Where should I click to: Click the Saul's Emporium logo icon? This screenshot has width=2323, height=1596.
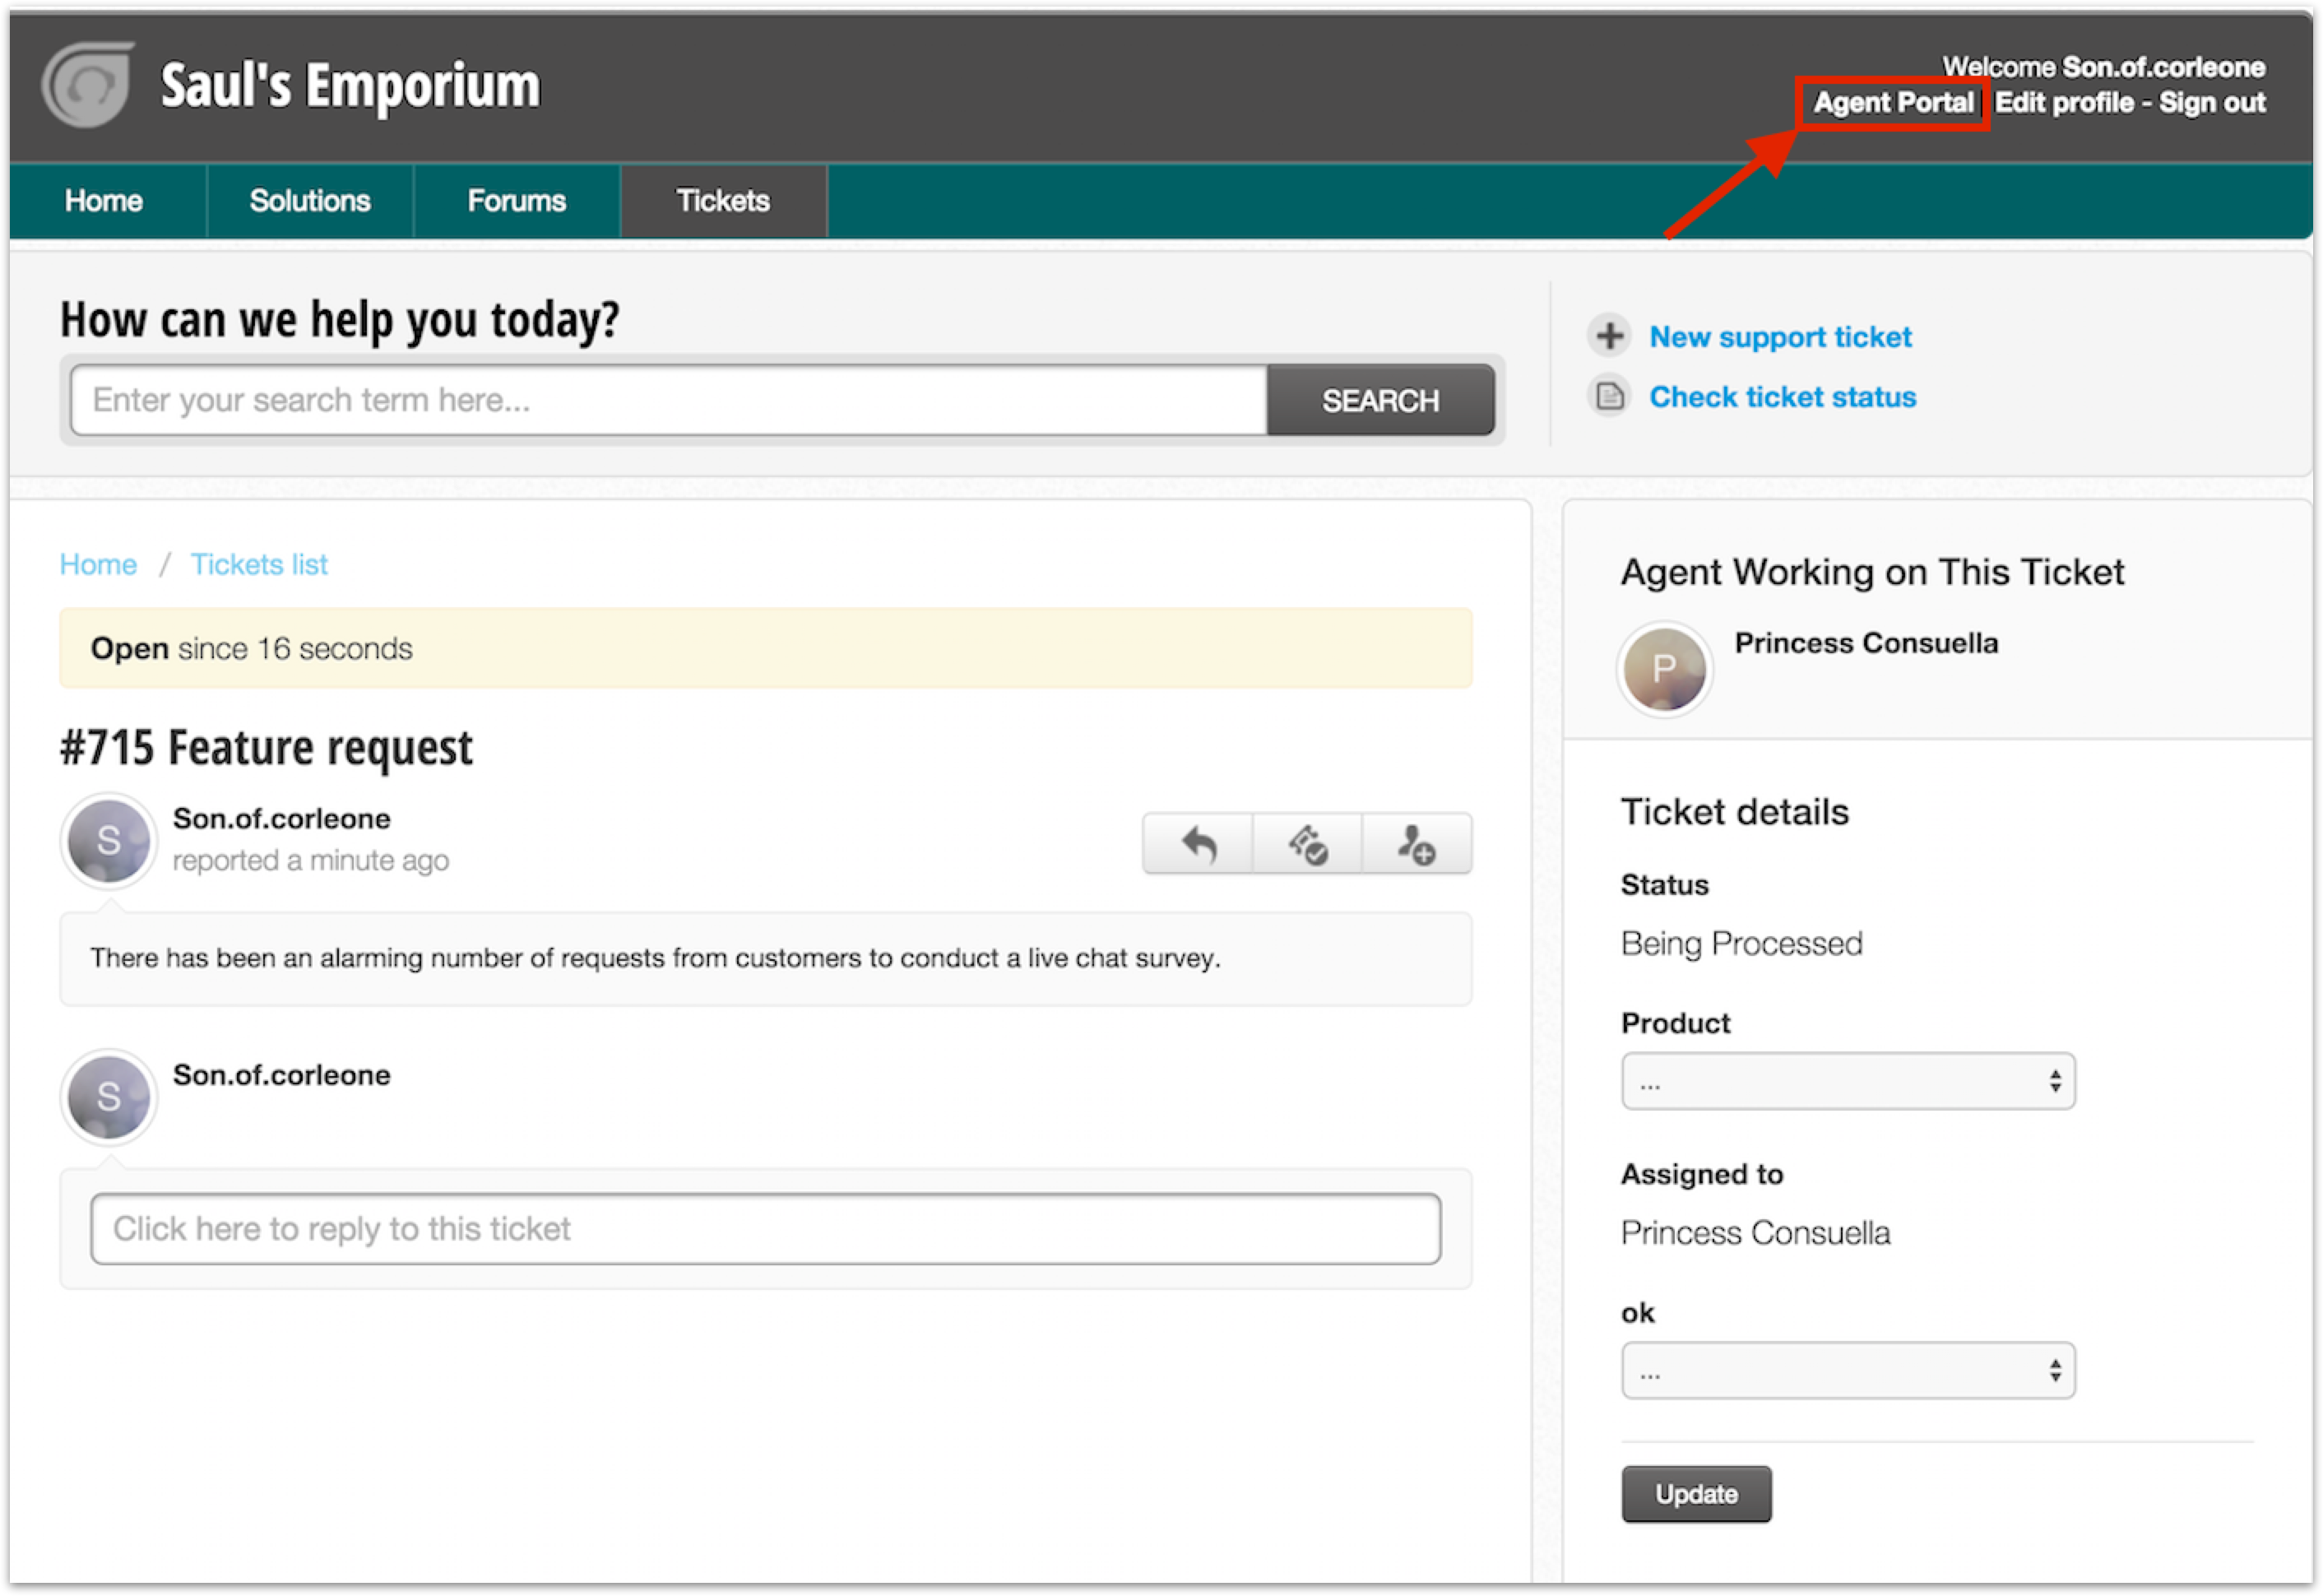[x=88, y=85]
